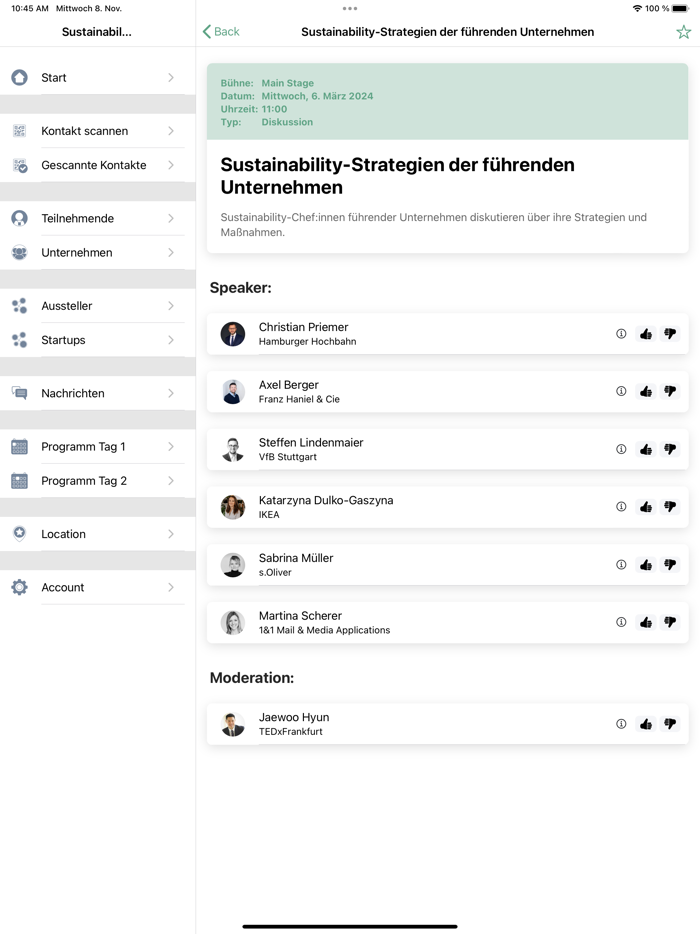Give Axel Berger a thumbs up
This screenshot has height=934, width=700.
click(x=645, y=391)
